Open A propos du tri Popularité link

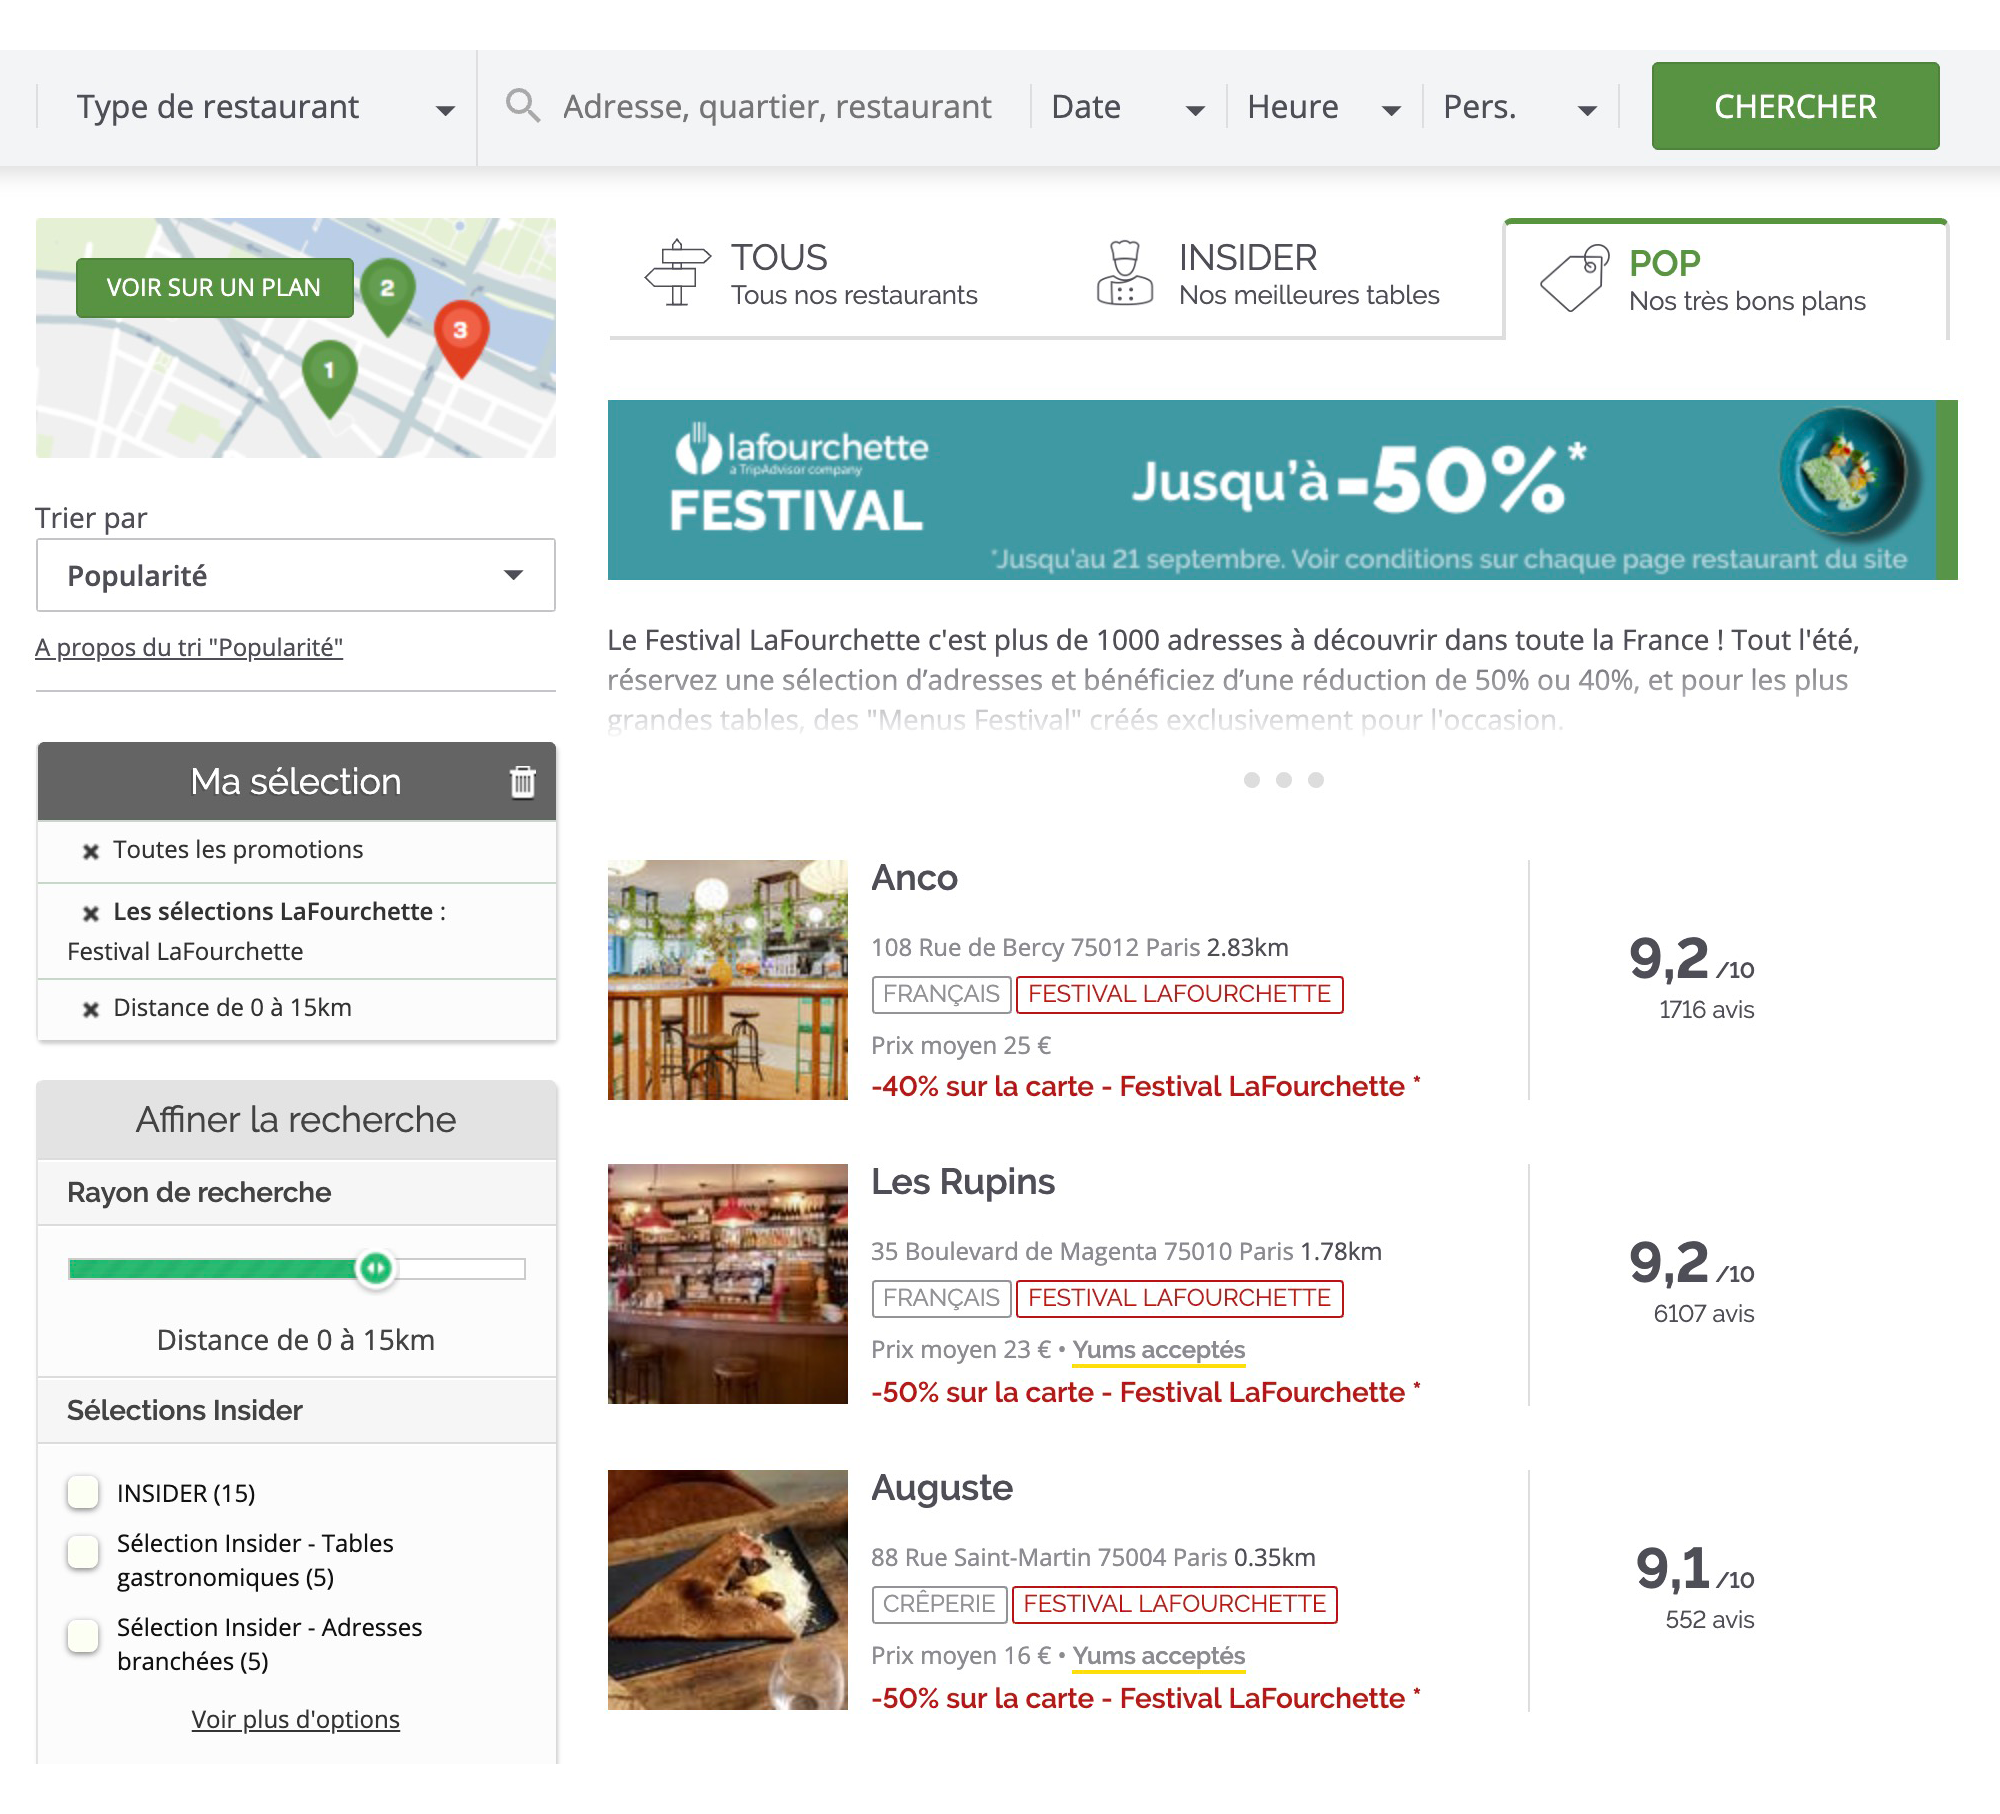189,647
